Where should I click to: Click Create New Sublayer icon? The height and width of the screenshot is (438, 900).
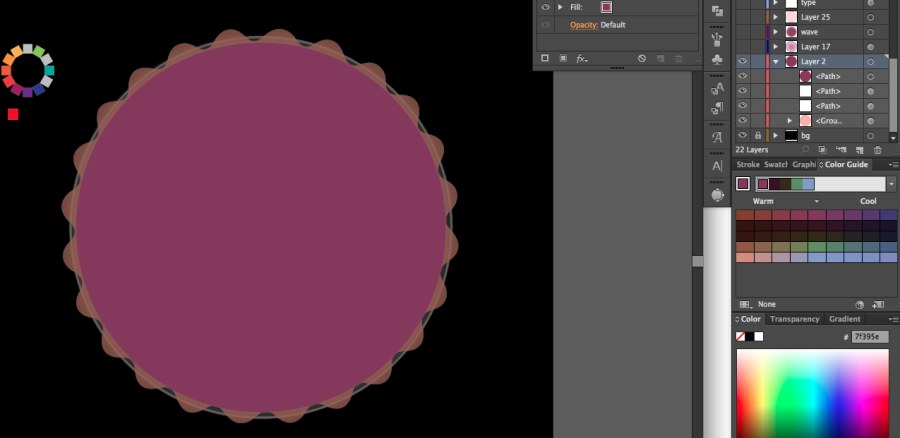(841, 149)
